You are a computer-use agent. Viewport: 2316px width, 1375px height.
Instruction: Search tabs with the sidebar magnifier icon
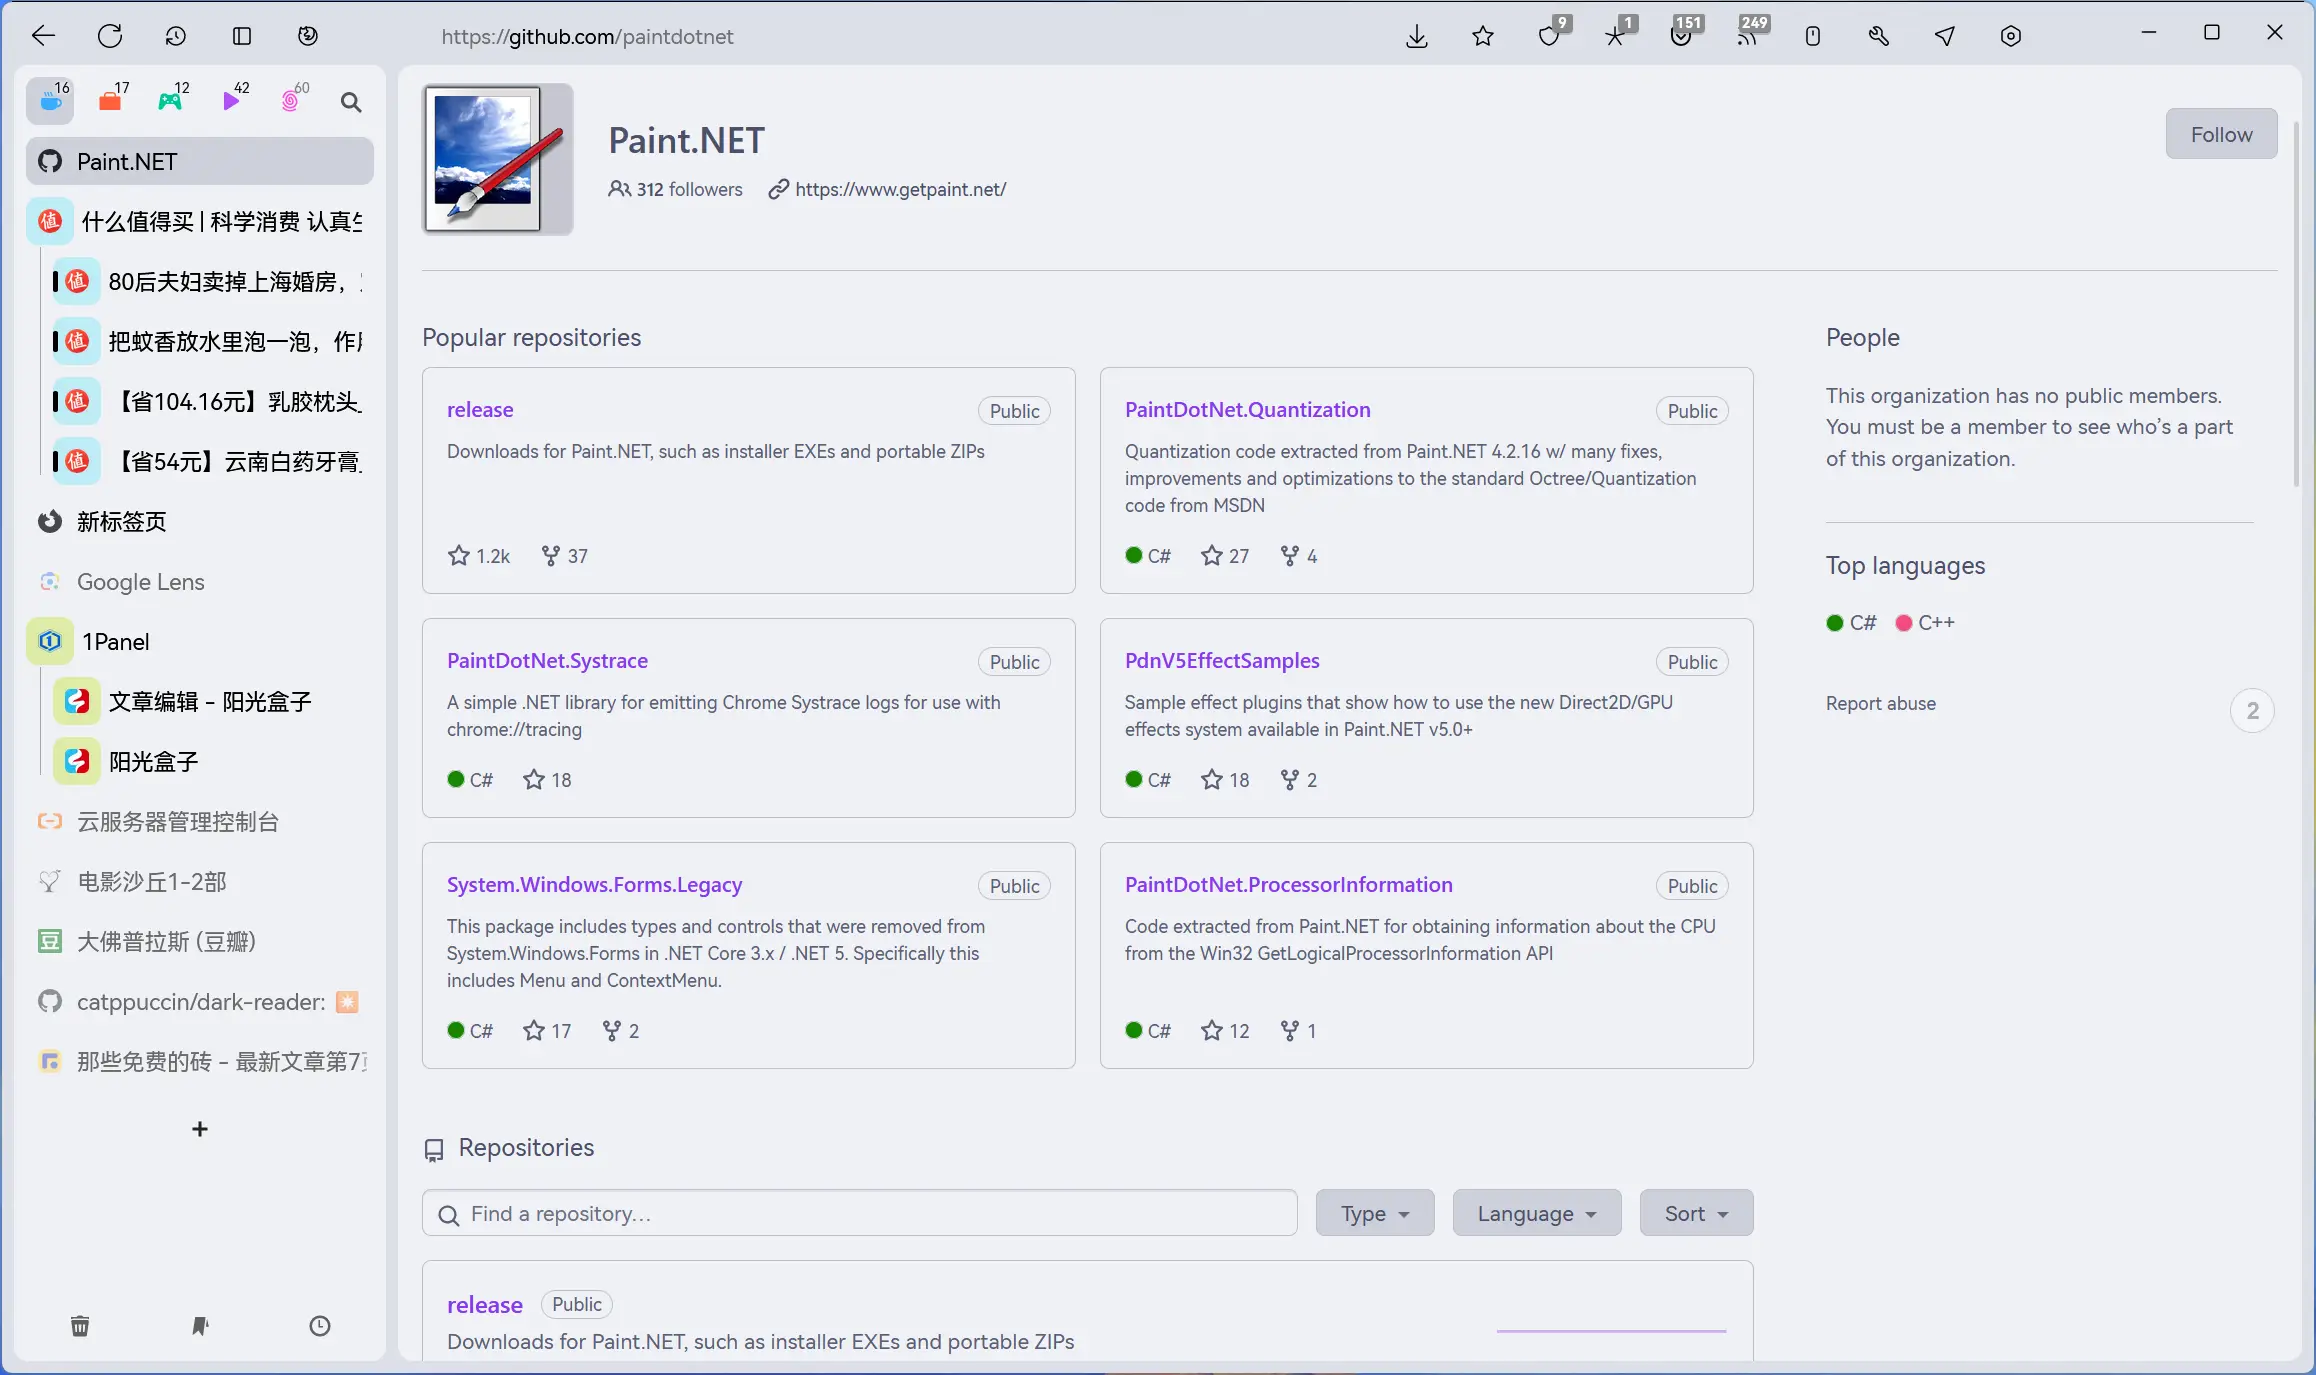pyautogui.click(x=351, y=101)
